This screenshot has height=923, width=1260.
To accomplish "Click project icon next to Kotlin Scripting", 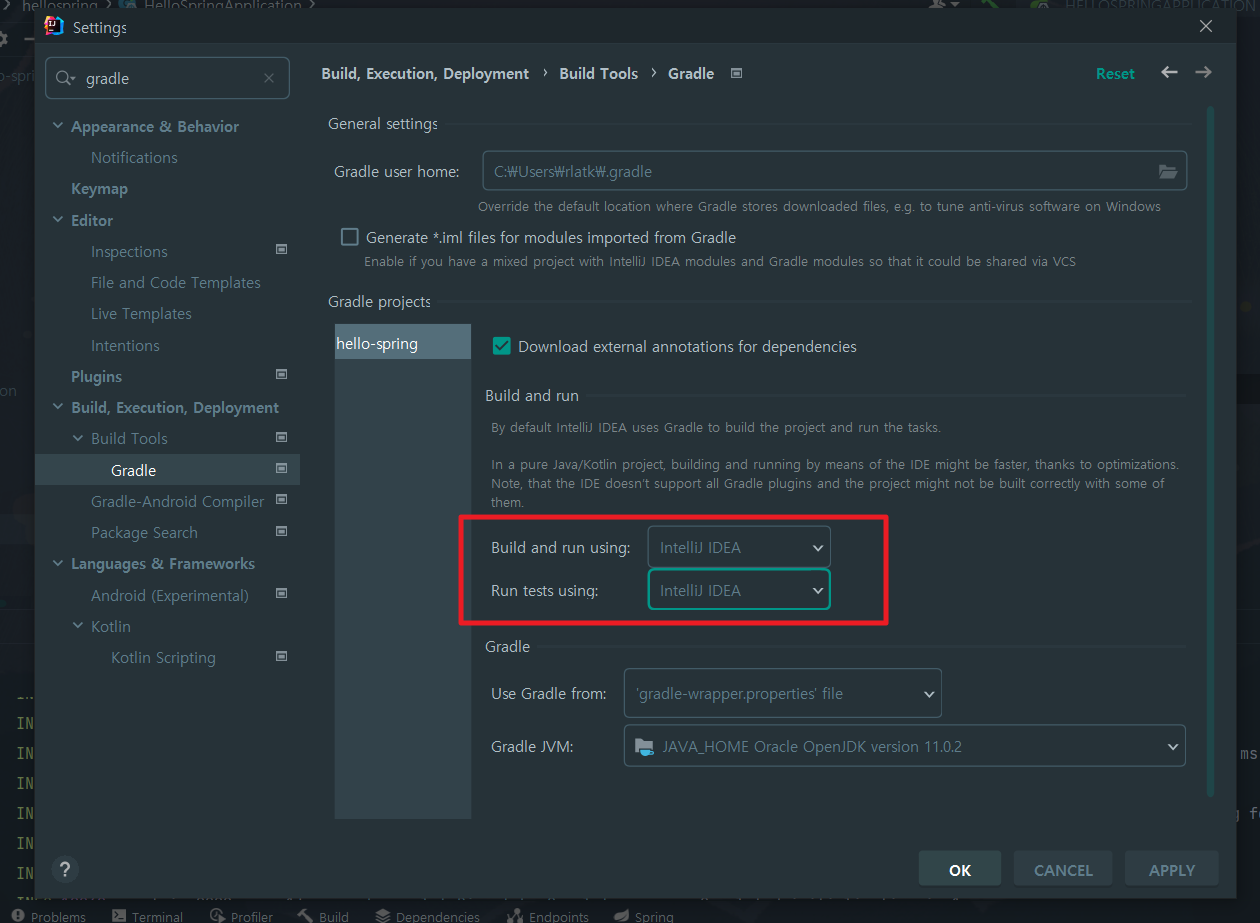I will coord(281,656).
